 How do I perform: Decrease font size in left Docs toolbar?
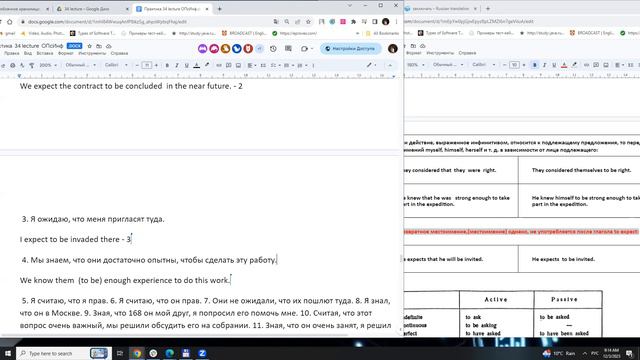[137, 65]
